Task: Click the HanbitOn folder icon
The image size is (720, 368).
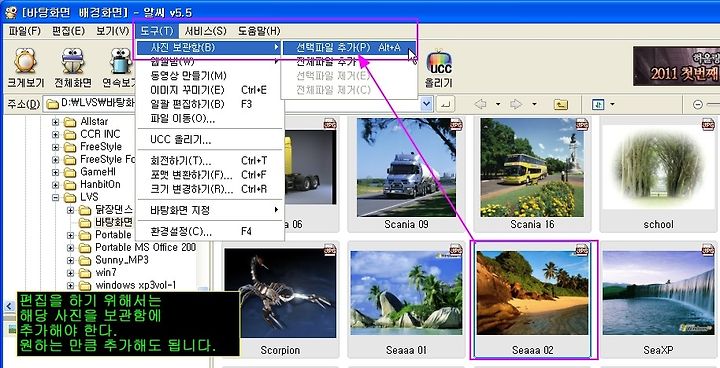Action: click(70, 185)
